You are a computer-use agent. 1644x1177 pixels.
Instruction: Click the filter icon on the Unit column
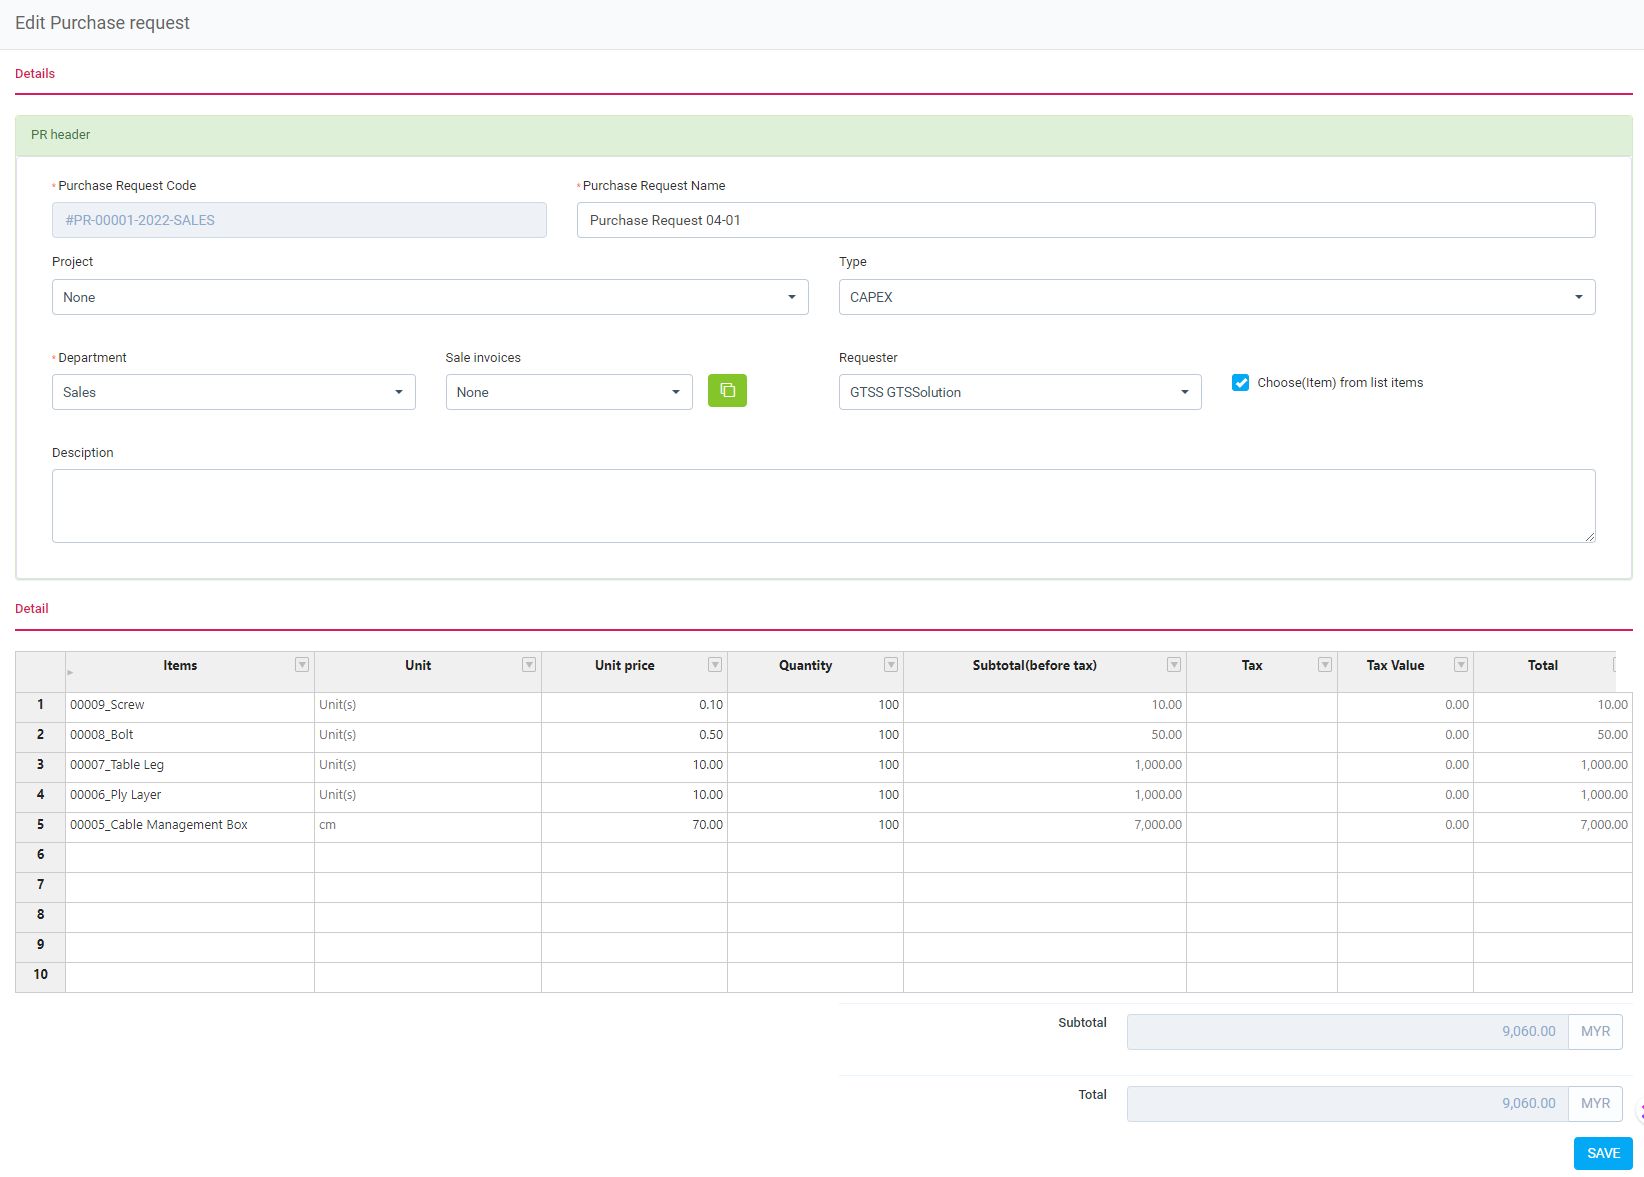tap(528, 664)
